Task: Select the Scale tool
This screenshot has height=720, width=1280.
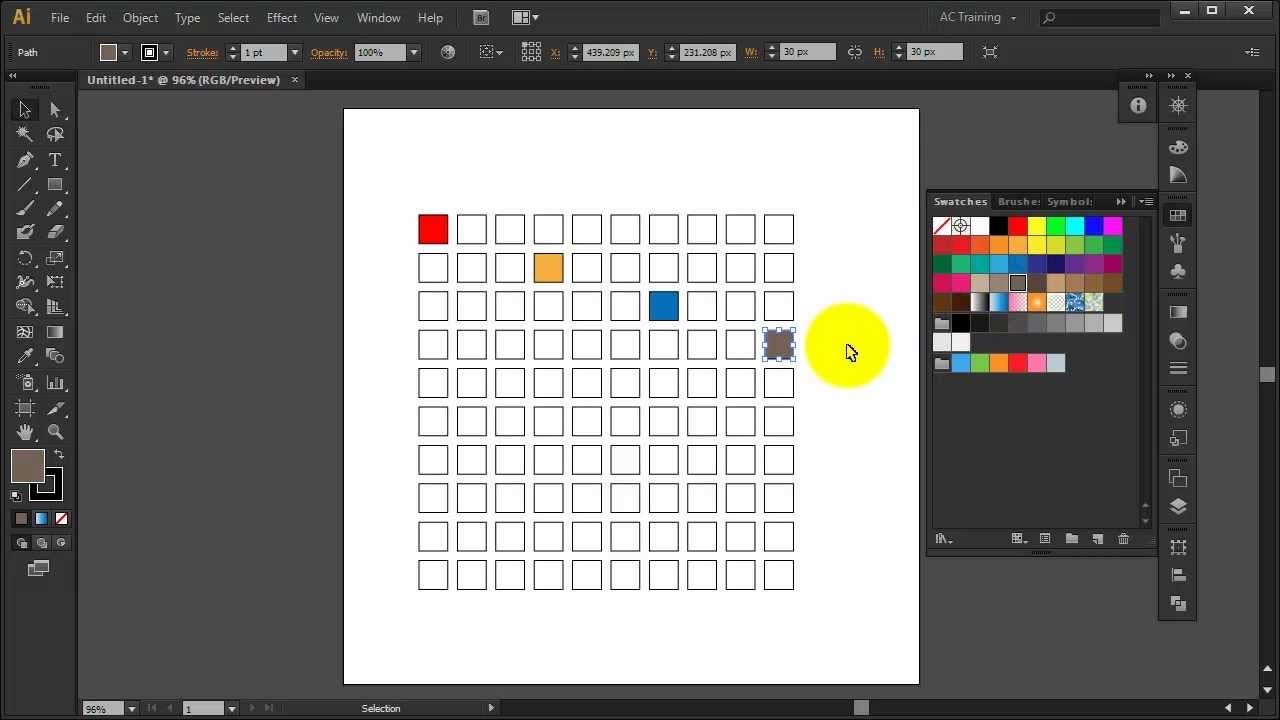Action: tap(55, 258)
